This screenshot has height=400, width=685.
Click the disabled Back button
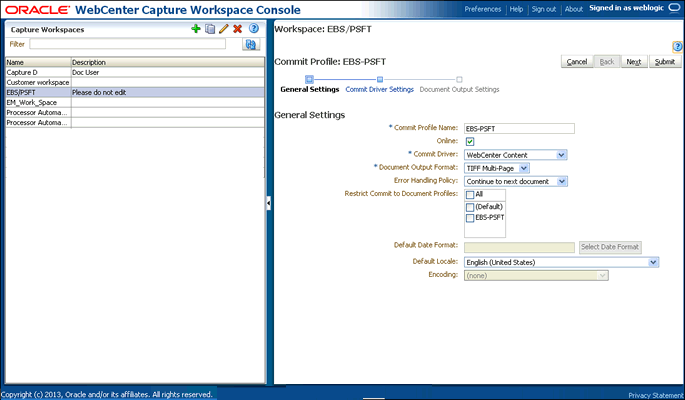coord(607,62)
